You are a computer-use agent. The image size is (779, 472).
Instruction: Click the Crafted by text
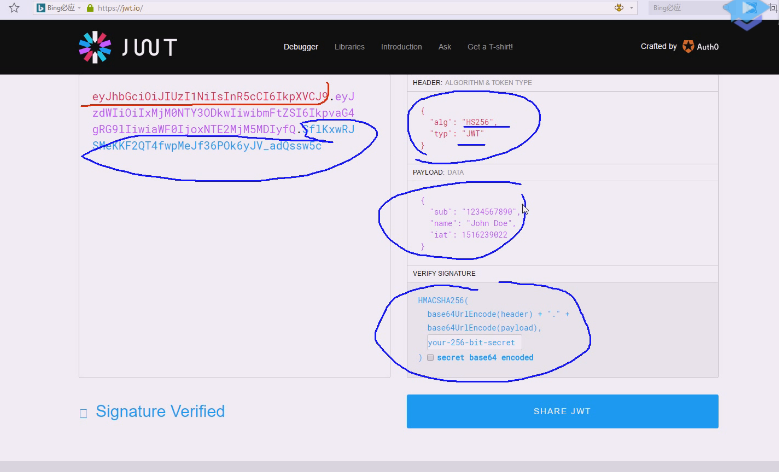(658, 46)
